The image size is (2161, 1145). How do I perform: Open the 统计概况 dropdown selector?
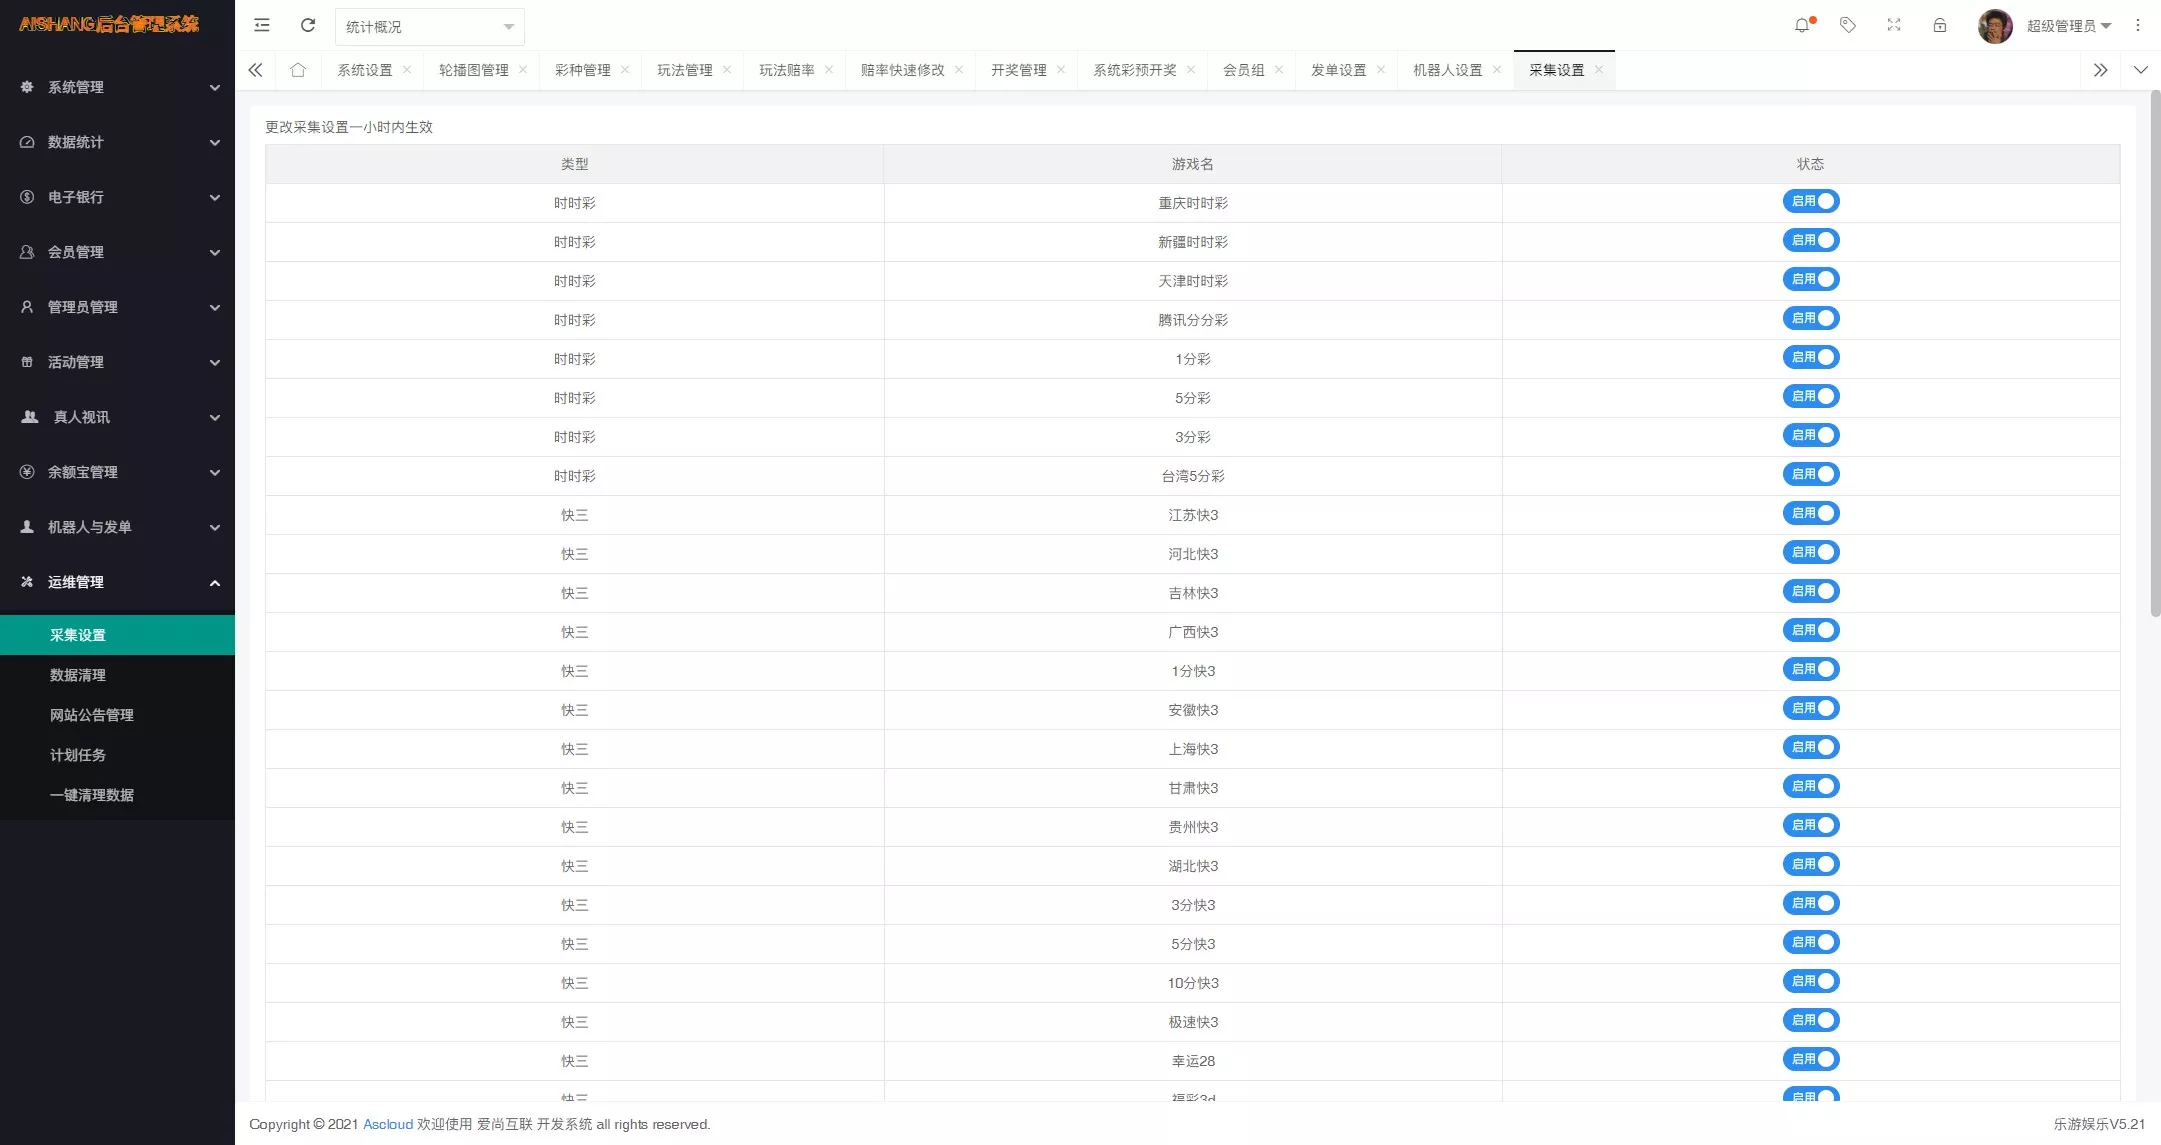click(429, 27)
